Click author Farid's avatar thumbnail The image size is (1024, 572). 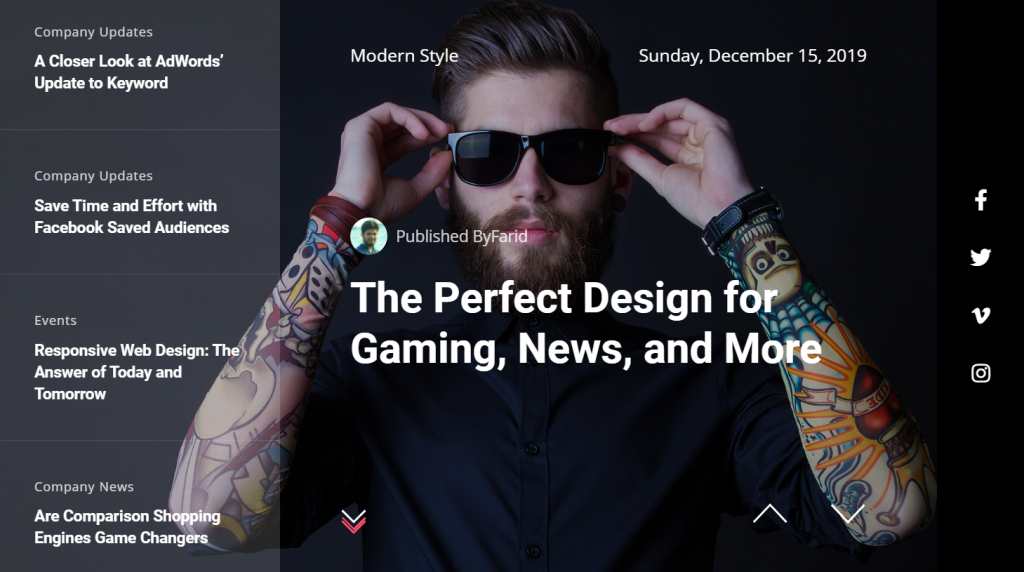pos(368,236)
